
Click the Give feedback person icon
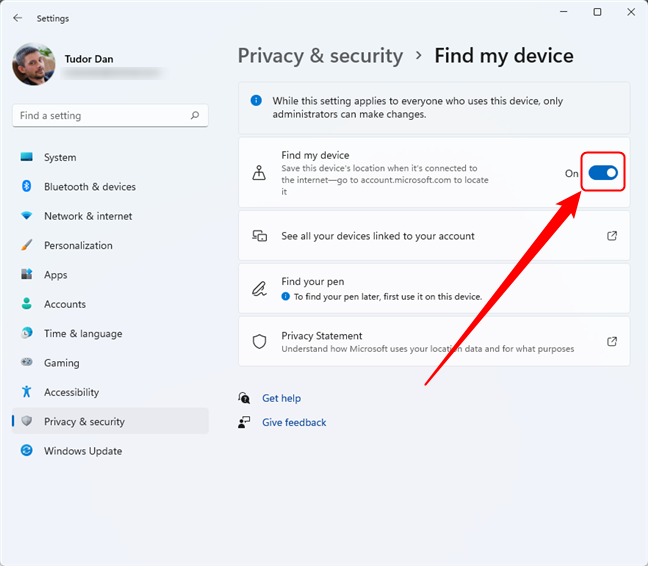tap(244, 422)
